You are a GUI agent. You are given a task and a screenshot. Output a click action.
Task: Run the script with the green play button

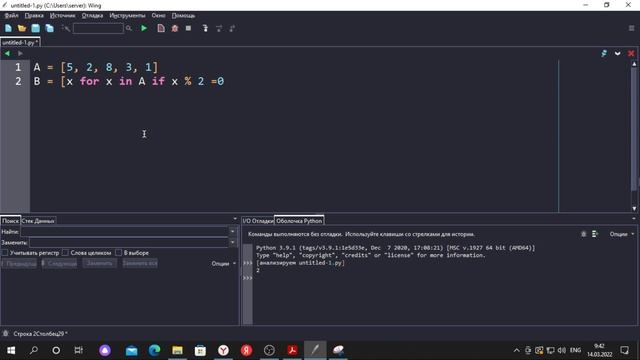(x=144, y=28)
